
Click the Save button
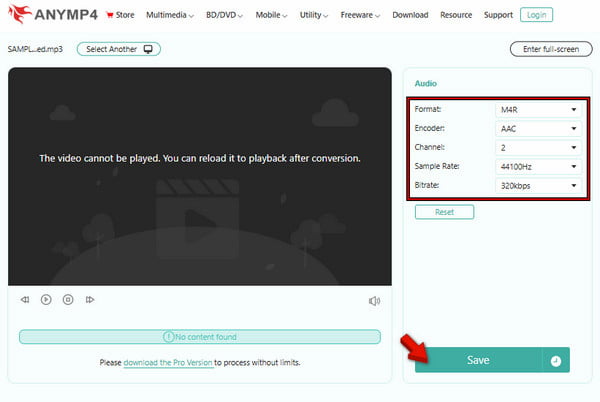pos(478,360)
